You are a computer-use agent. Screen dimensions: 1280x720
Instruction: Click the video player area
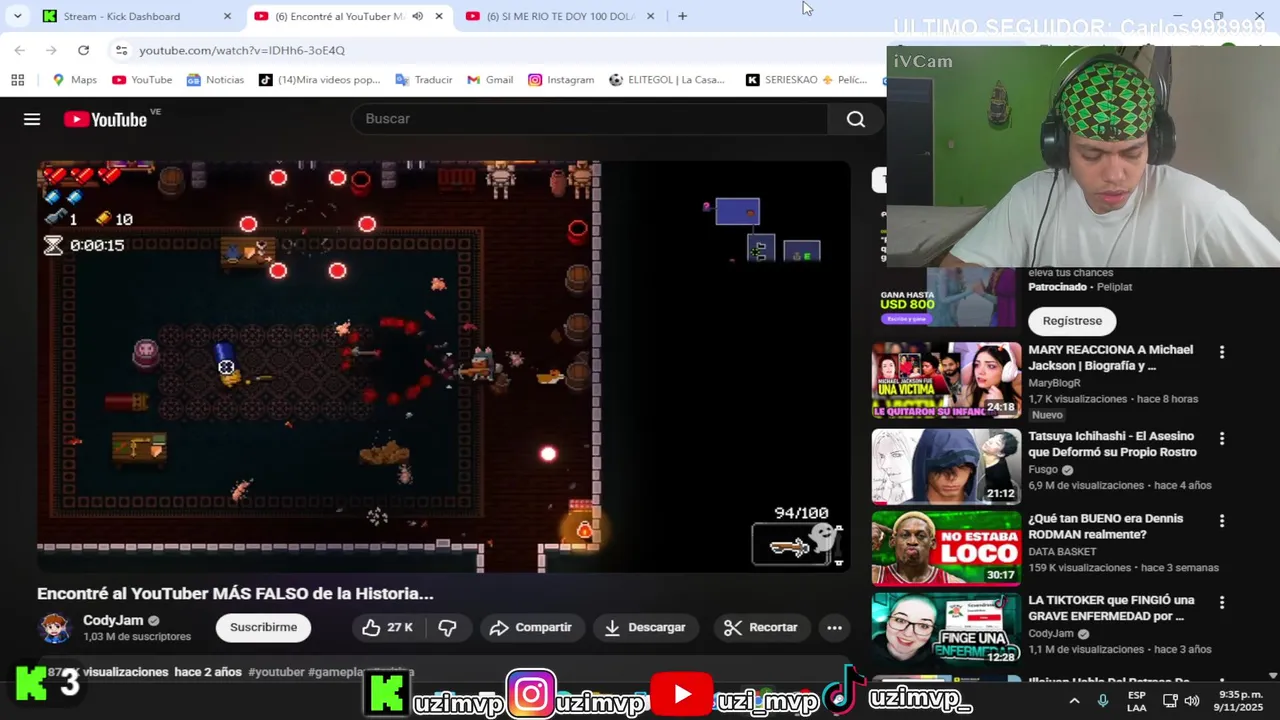443,367
